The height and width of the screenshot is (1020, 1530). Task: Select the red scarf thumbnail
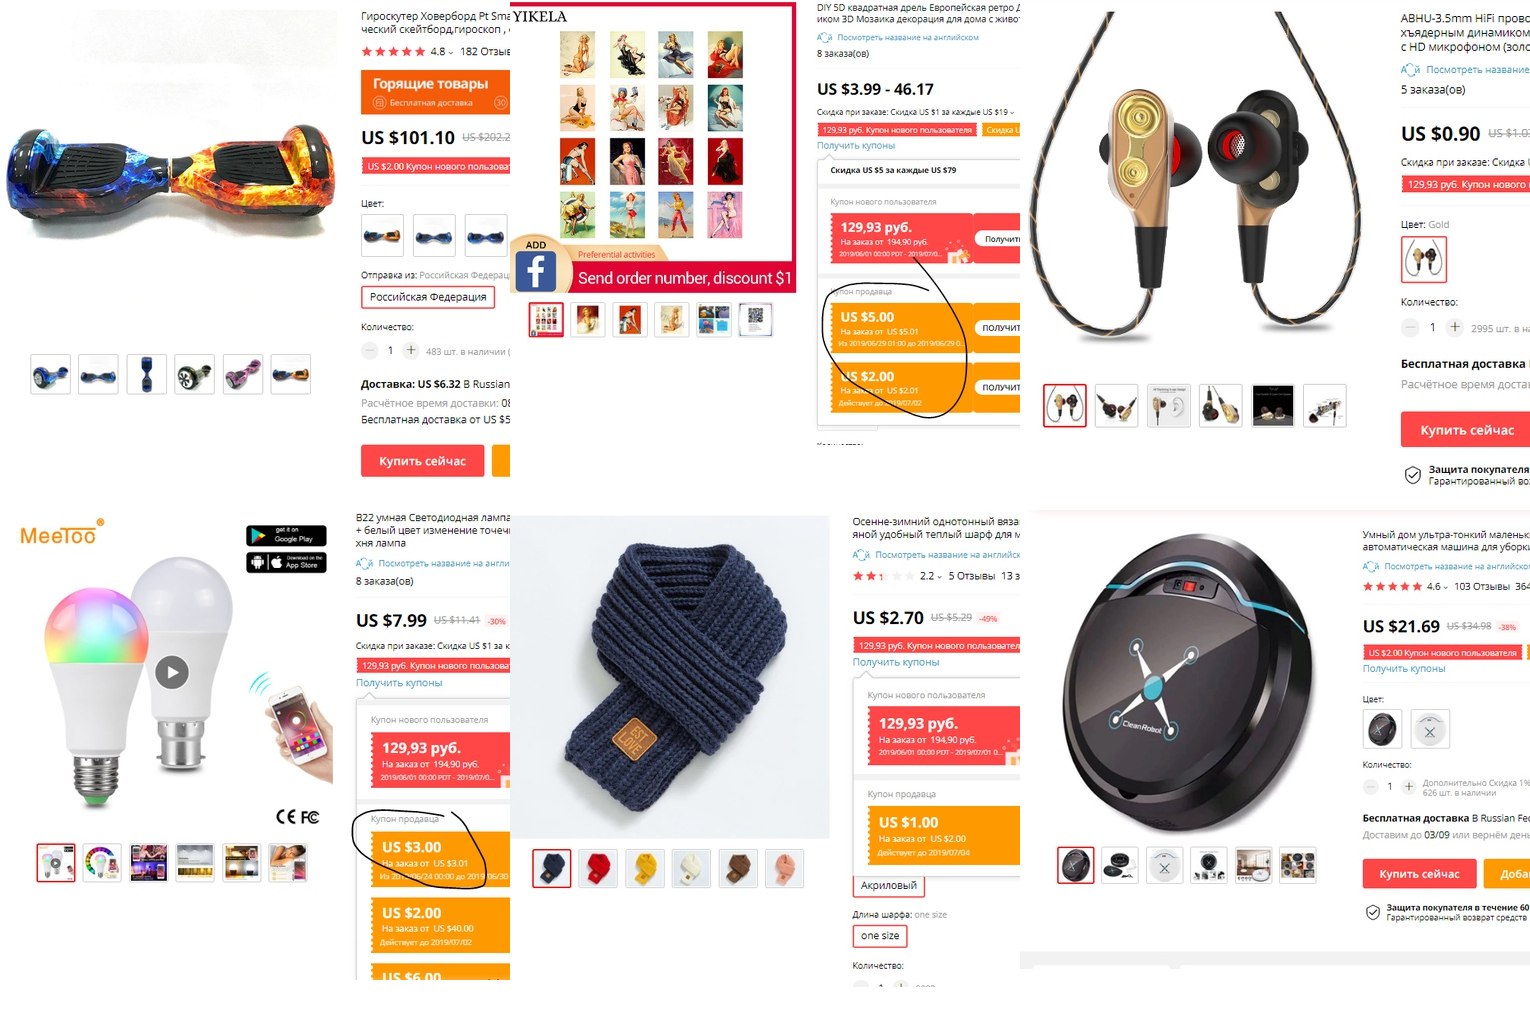[600, 868]
